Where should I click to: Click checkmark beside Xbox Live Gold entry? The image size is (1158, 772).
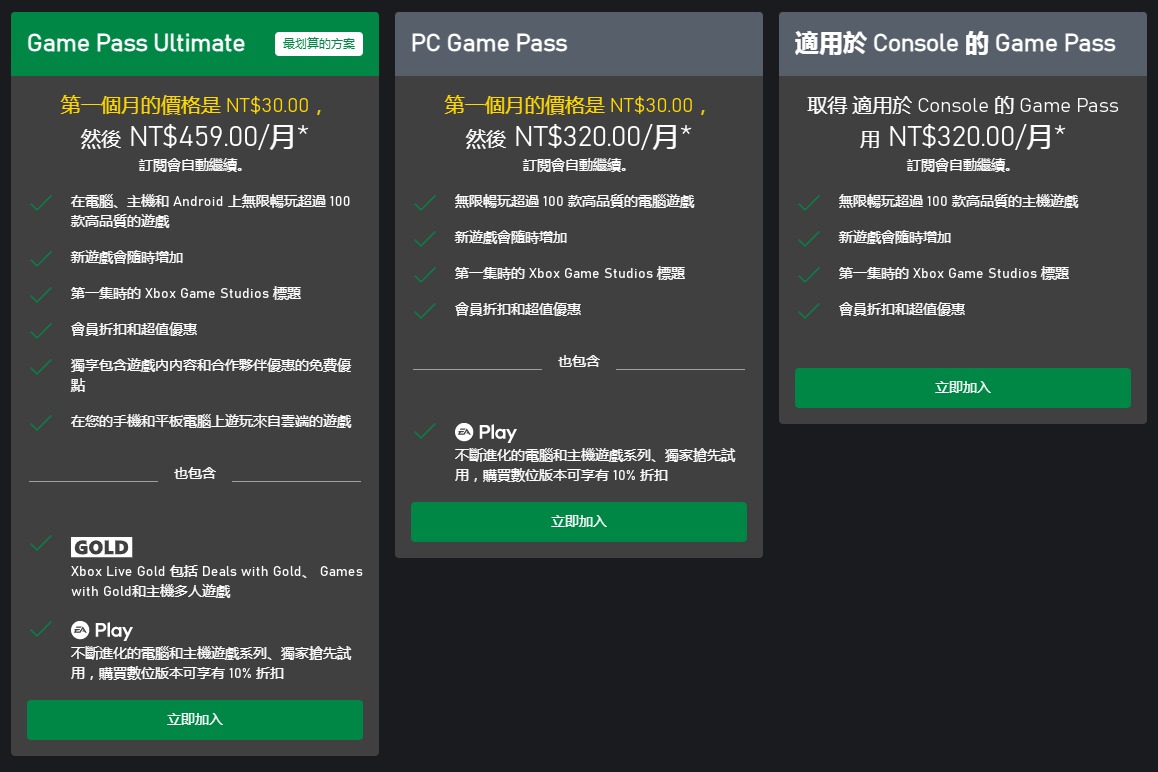coord(41,544)
